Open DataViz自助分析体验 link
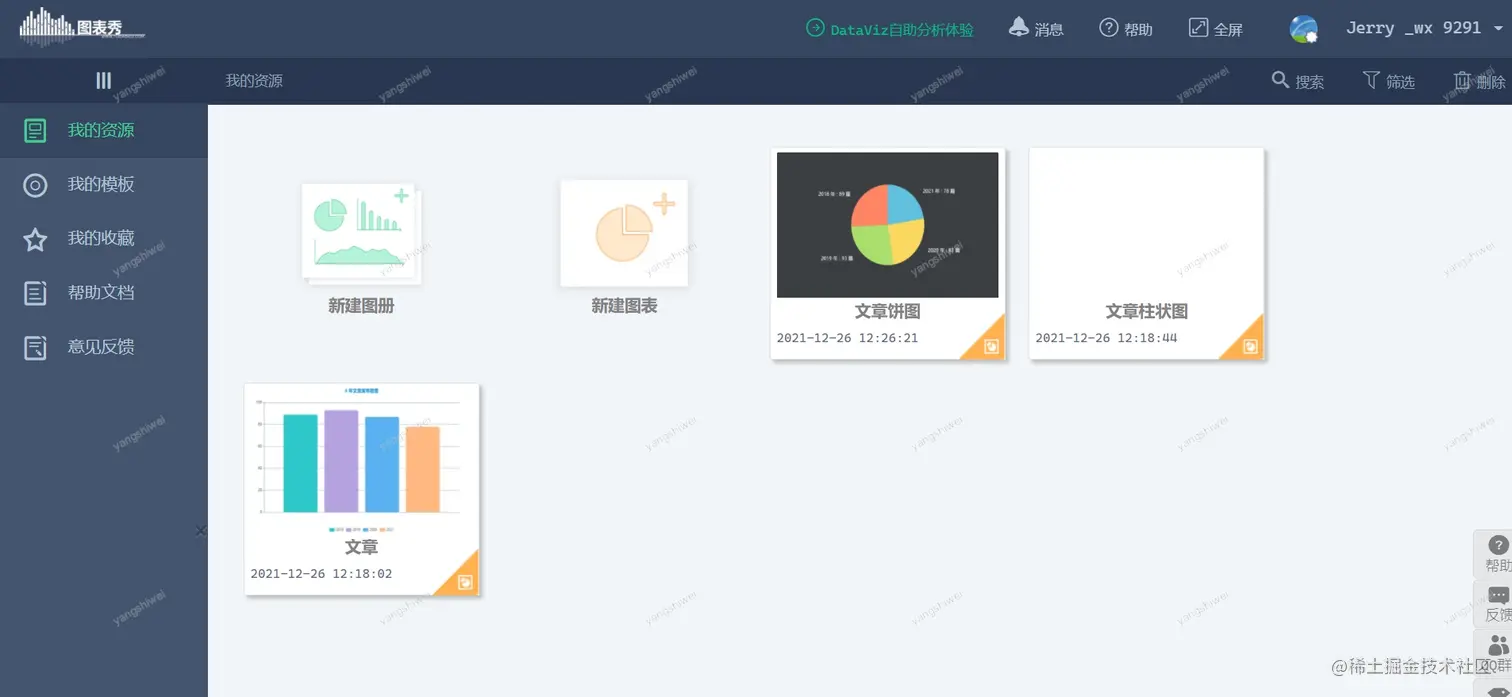Screen dimensions: 1512x697 pos(901,30)
